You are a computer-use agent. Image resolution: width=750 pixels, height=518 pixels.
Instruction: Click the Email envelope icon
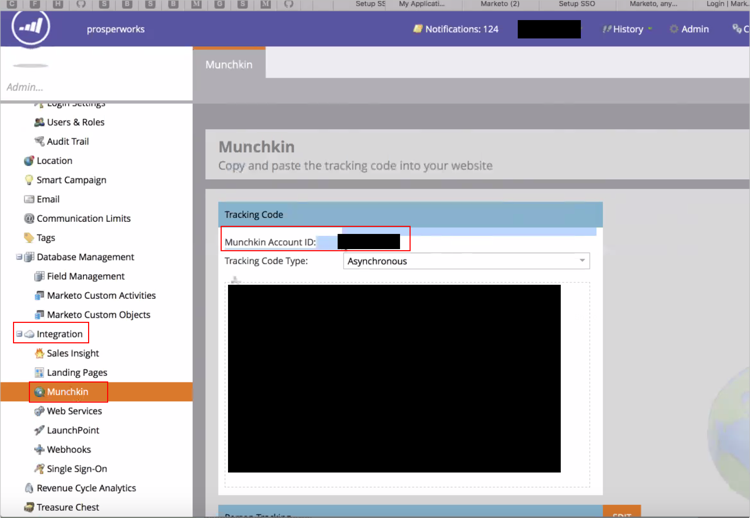(29, 199)
